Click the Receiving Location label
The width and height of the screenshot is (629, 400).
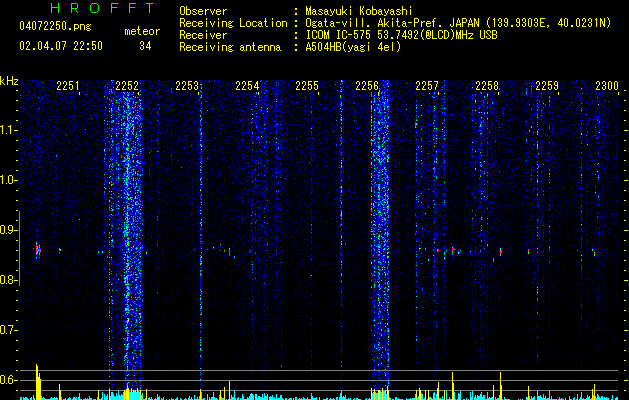(233, 23)
